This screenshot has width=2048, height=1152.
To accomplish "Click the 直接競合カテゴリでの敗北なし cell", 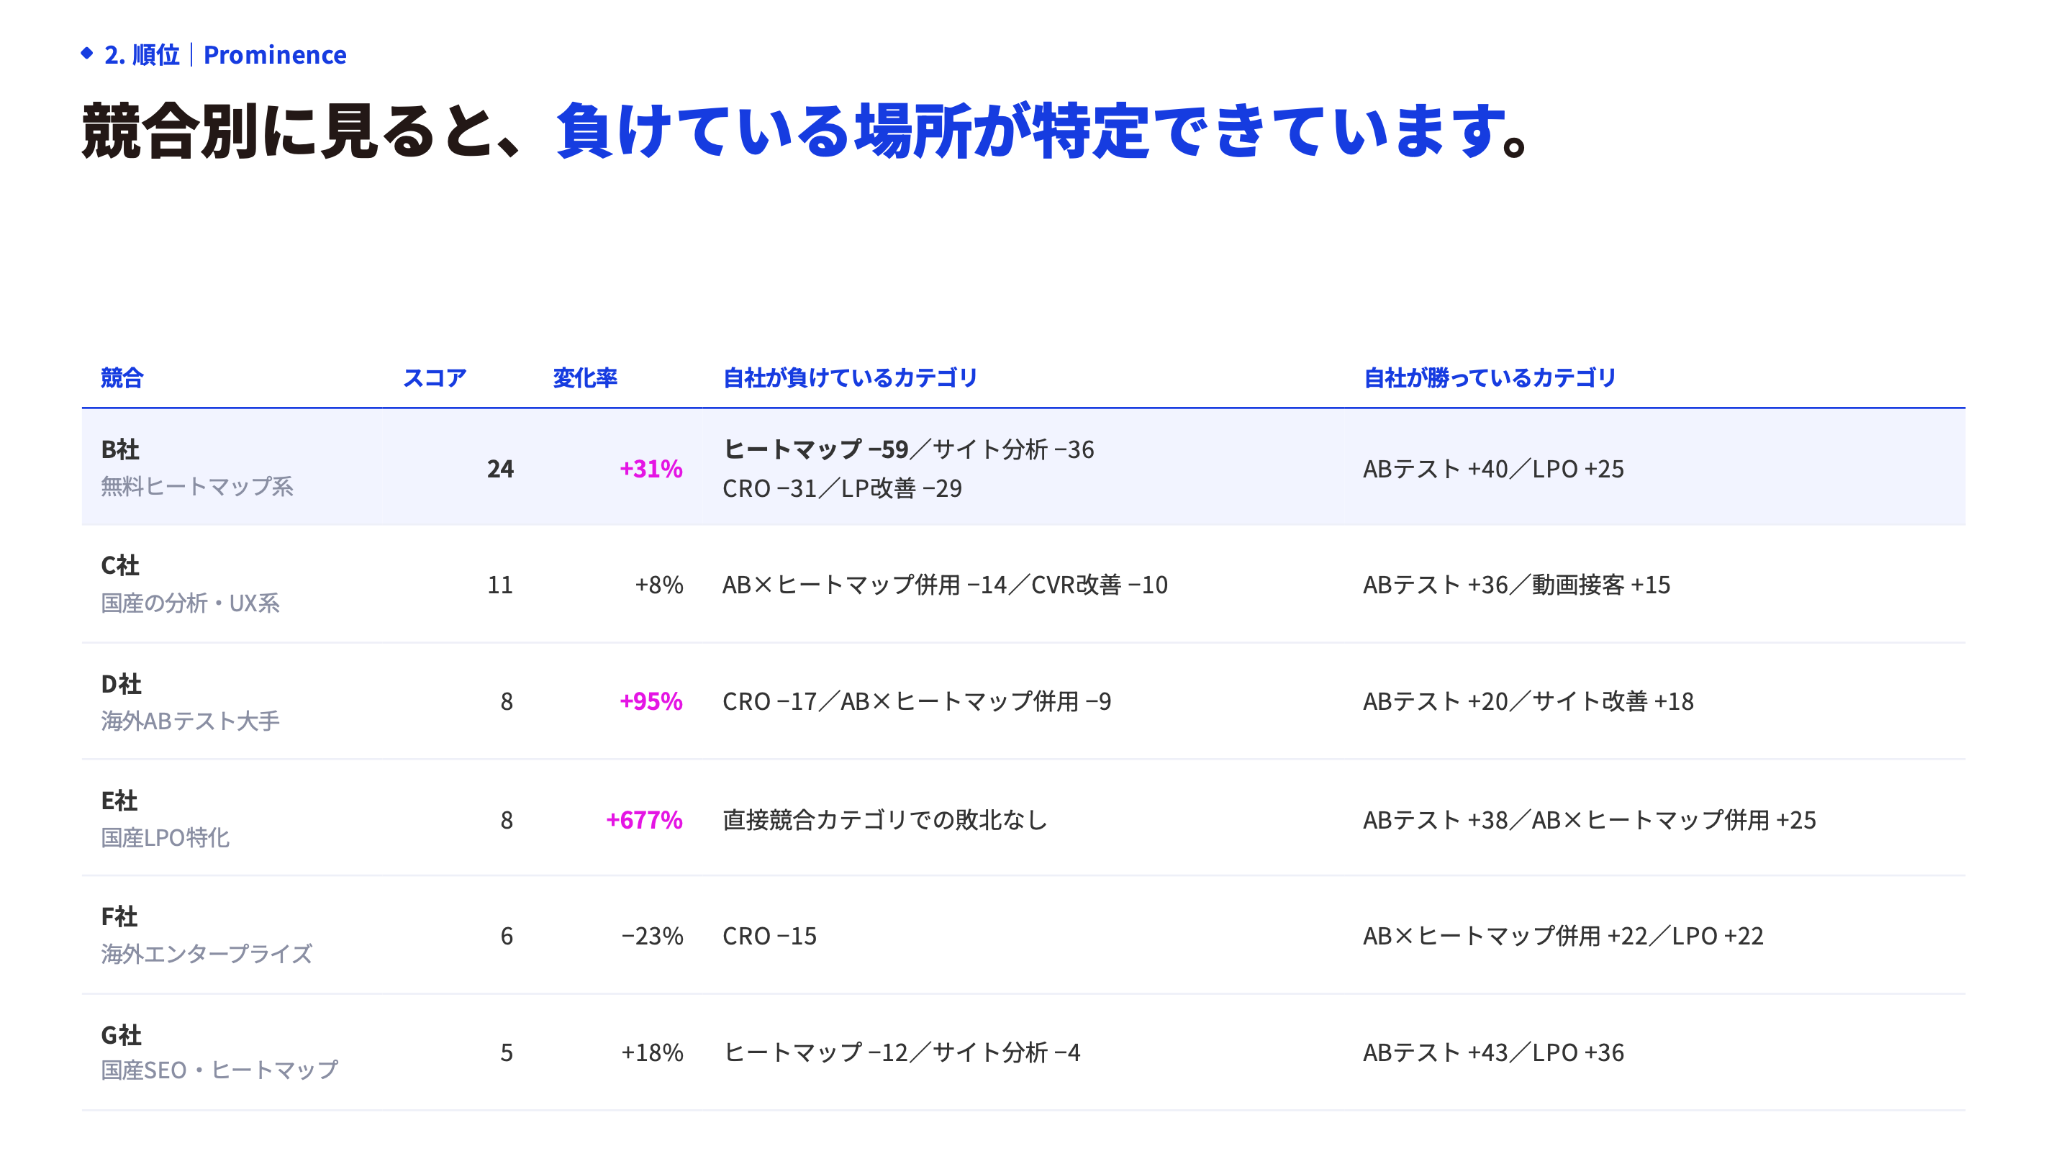I will pyautogui.click(x=885, y=820).
